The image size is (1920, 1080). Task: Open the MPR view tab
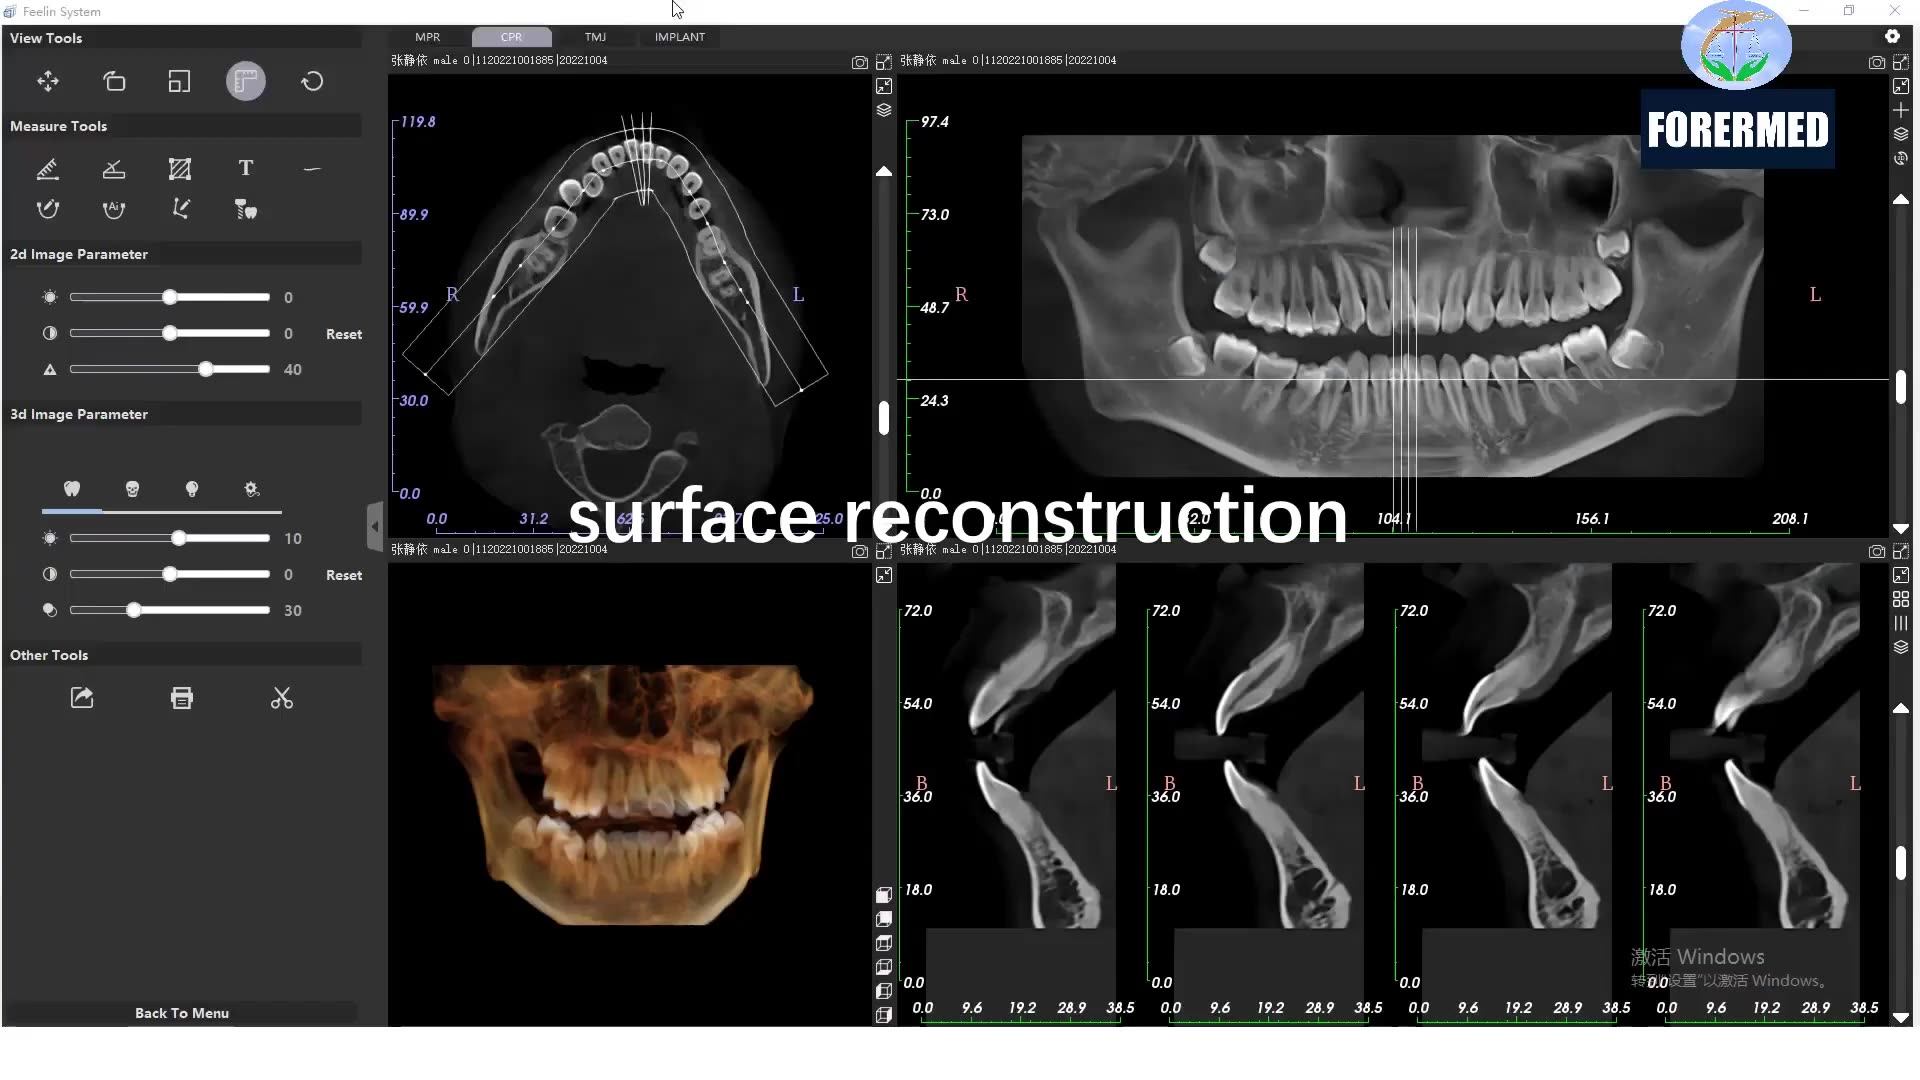(427, 37)
